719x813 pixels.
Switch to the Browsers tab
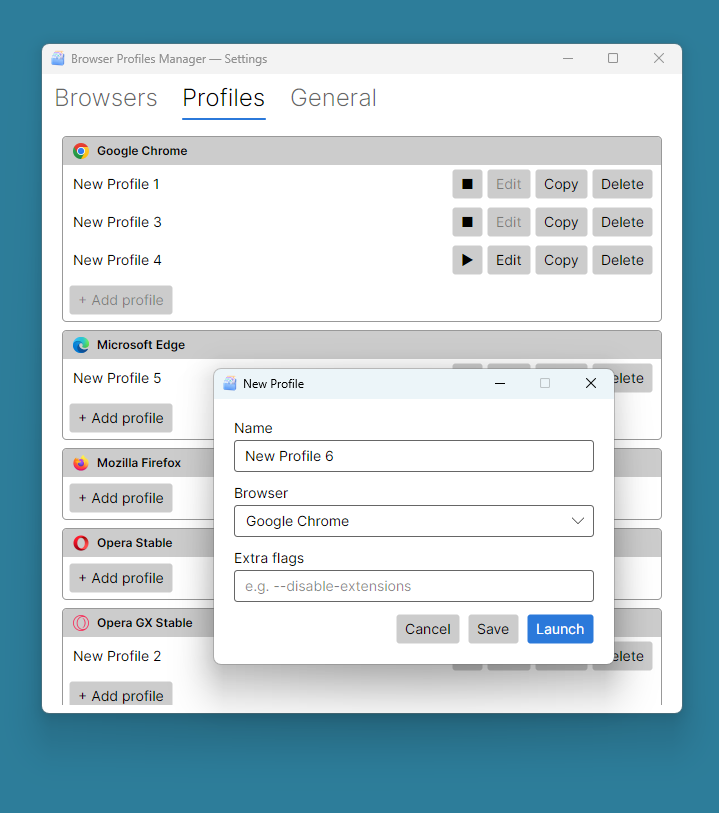pos(106,98)
